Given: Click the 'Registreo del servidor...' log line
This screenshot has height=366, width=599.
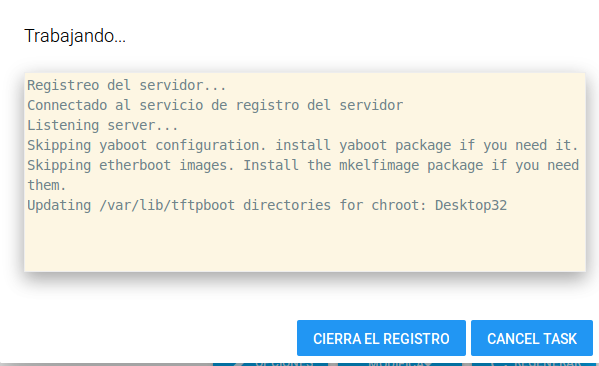Looking at the screenshot, I should 127,85.
